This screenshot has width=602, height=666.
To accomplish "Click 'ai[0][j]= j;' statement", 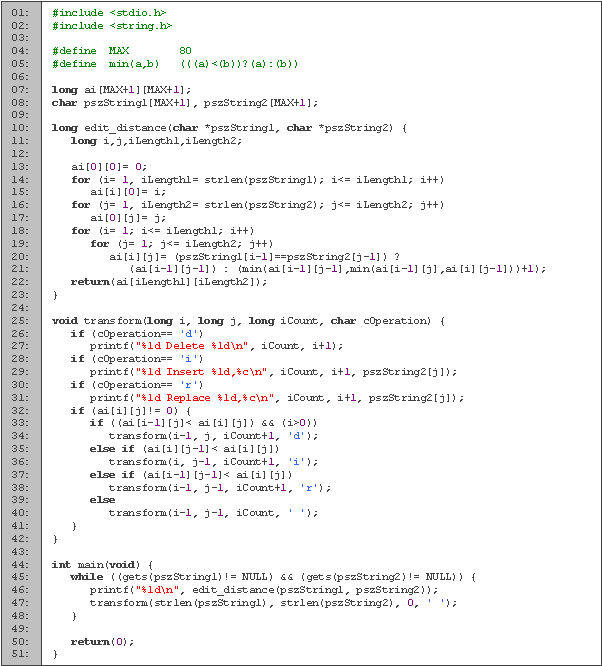I will pos(128,218).
